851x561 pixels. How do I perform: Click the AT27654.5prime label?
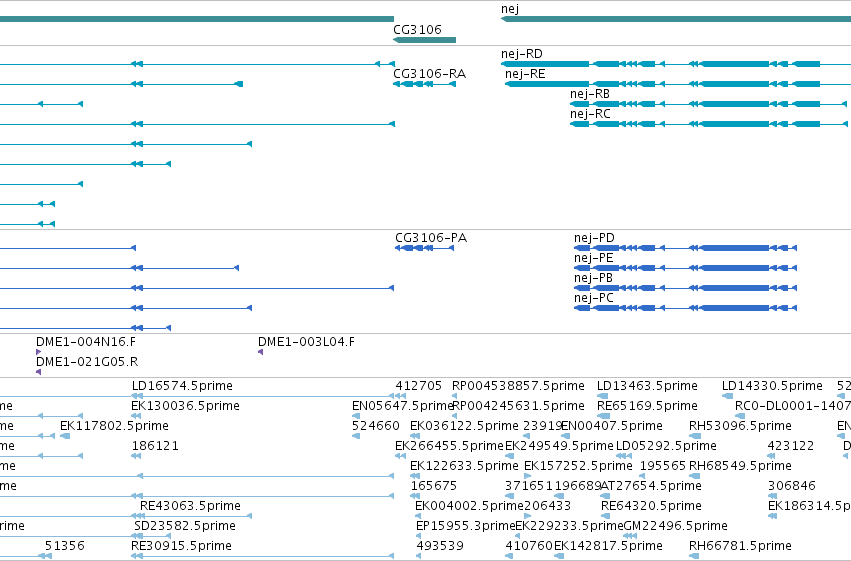click(x=651, y=486)
